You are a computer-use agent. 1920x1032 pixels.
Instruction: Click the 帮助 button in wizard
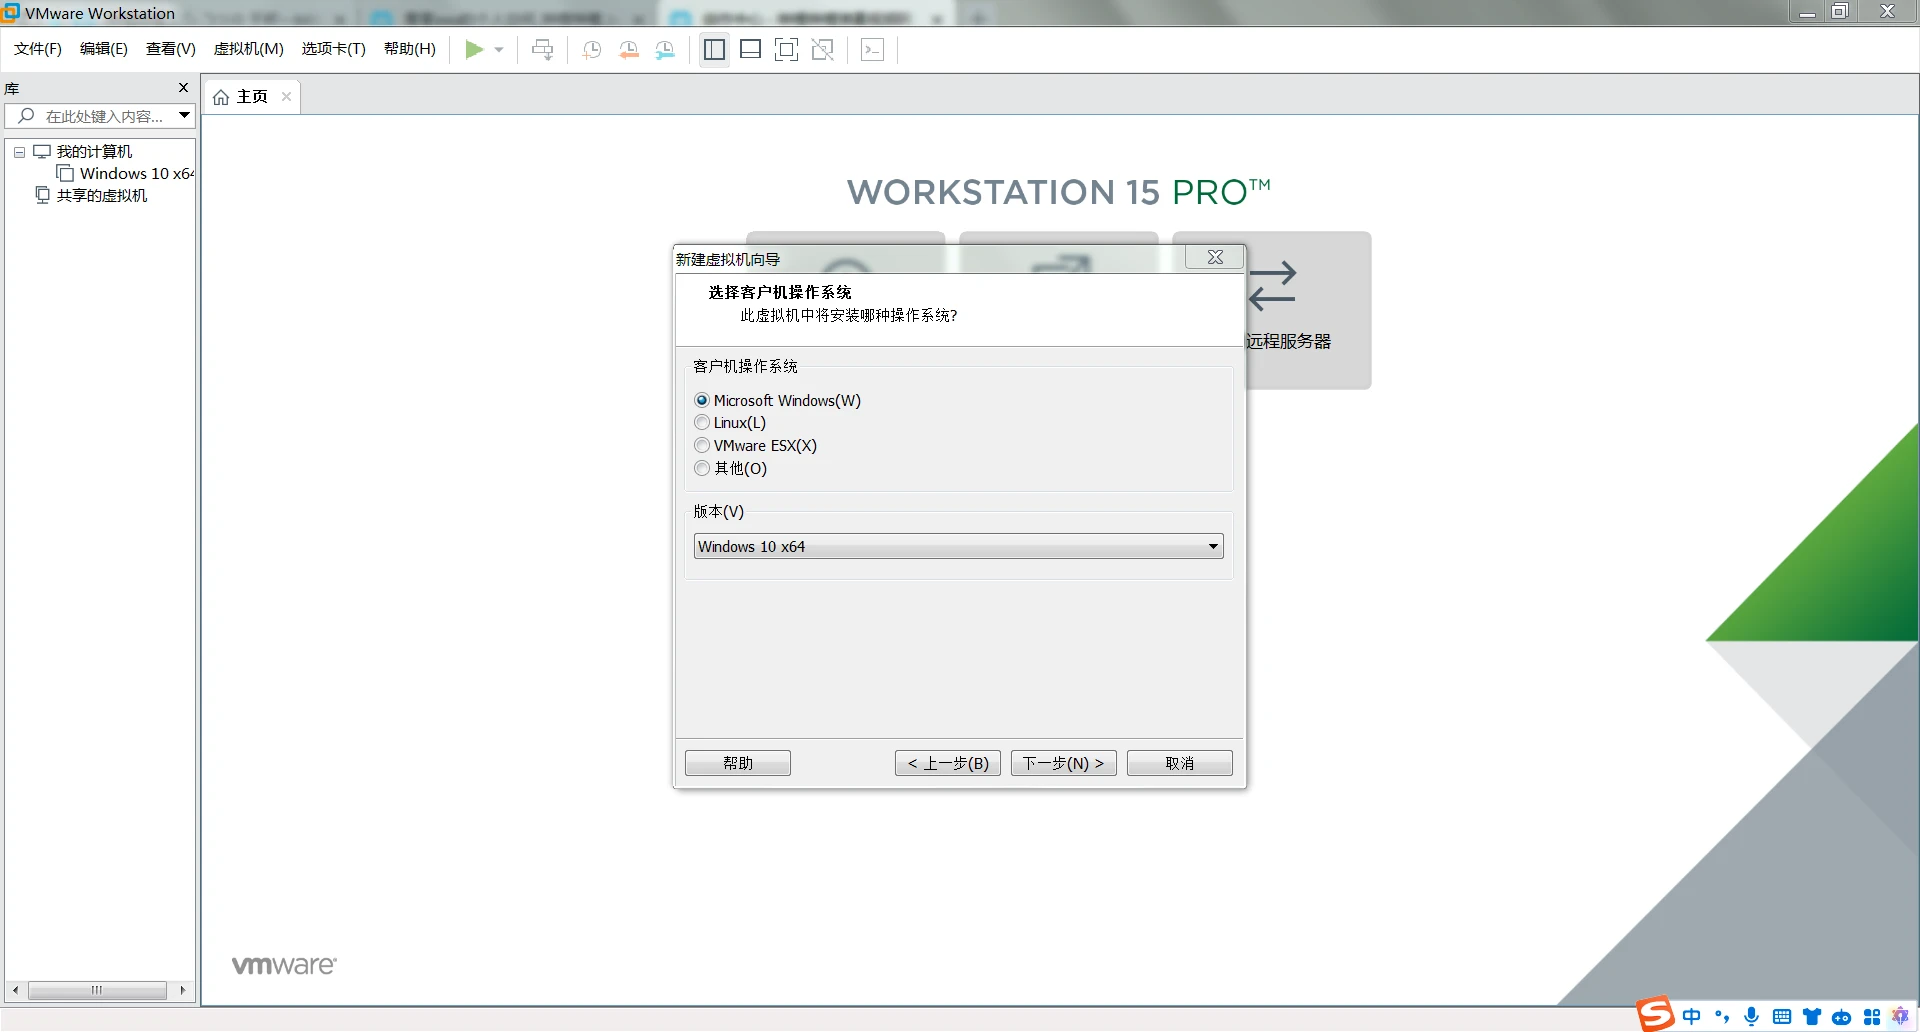coord(738,764)
